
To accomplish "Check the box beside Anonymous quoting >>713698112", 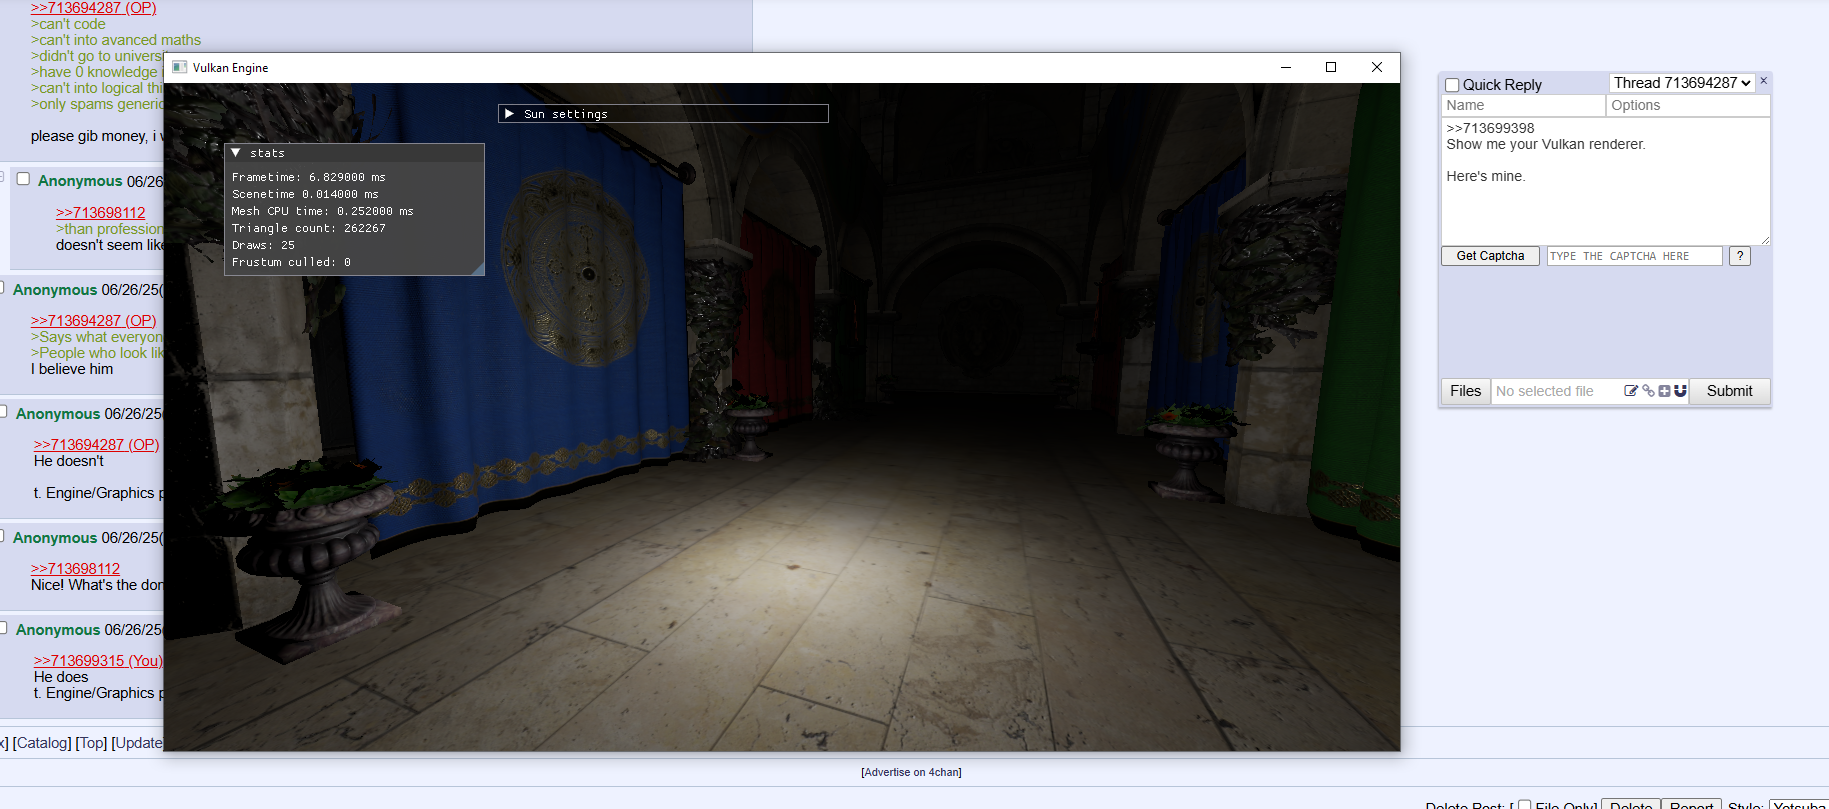I will pyautogui.click(x=23, y=179).
